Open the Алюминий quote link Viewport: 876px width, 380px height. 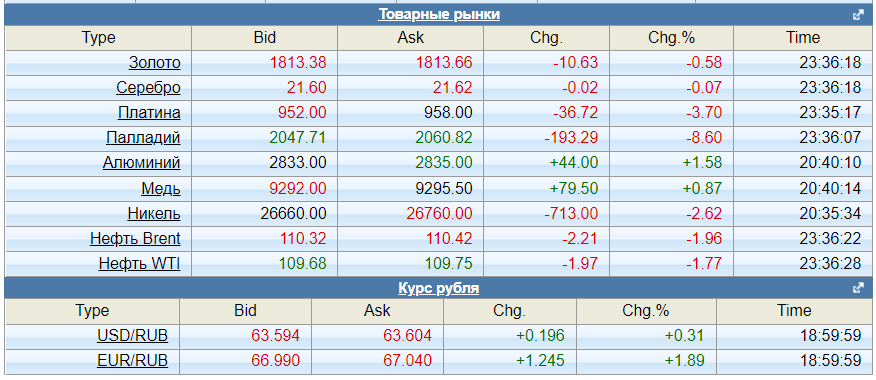click(142, 163)
